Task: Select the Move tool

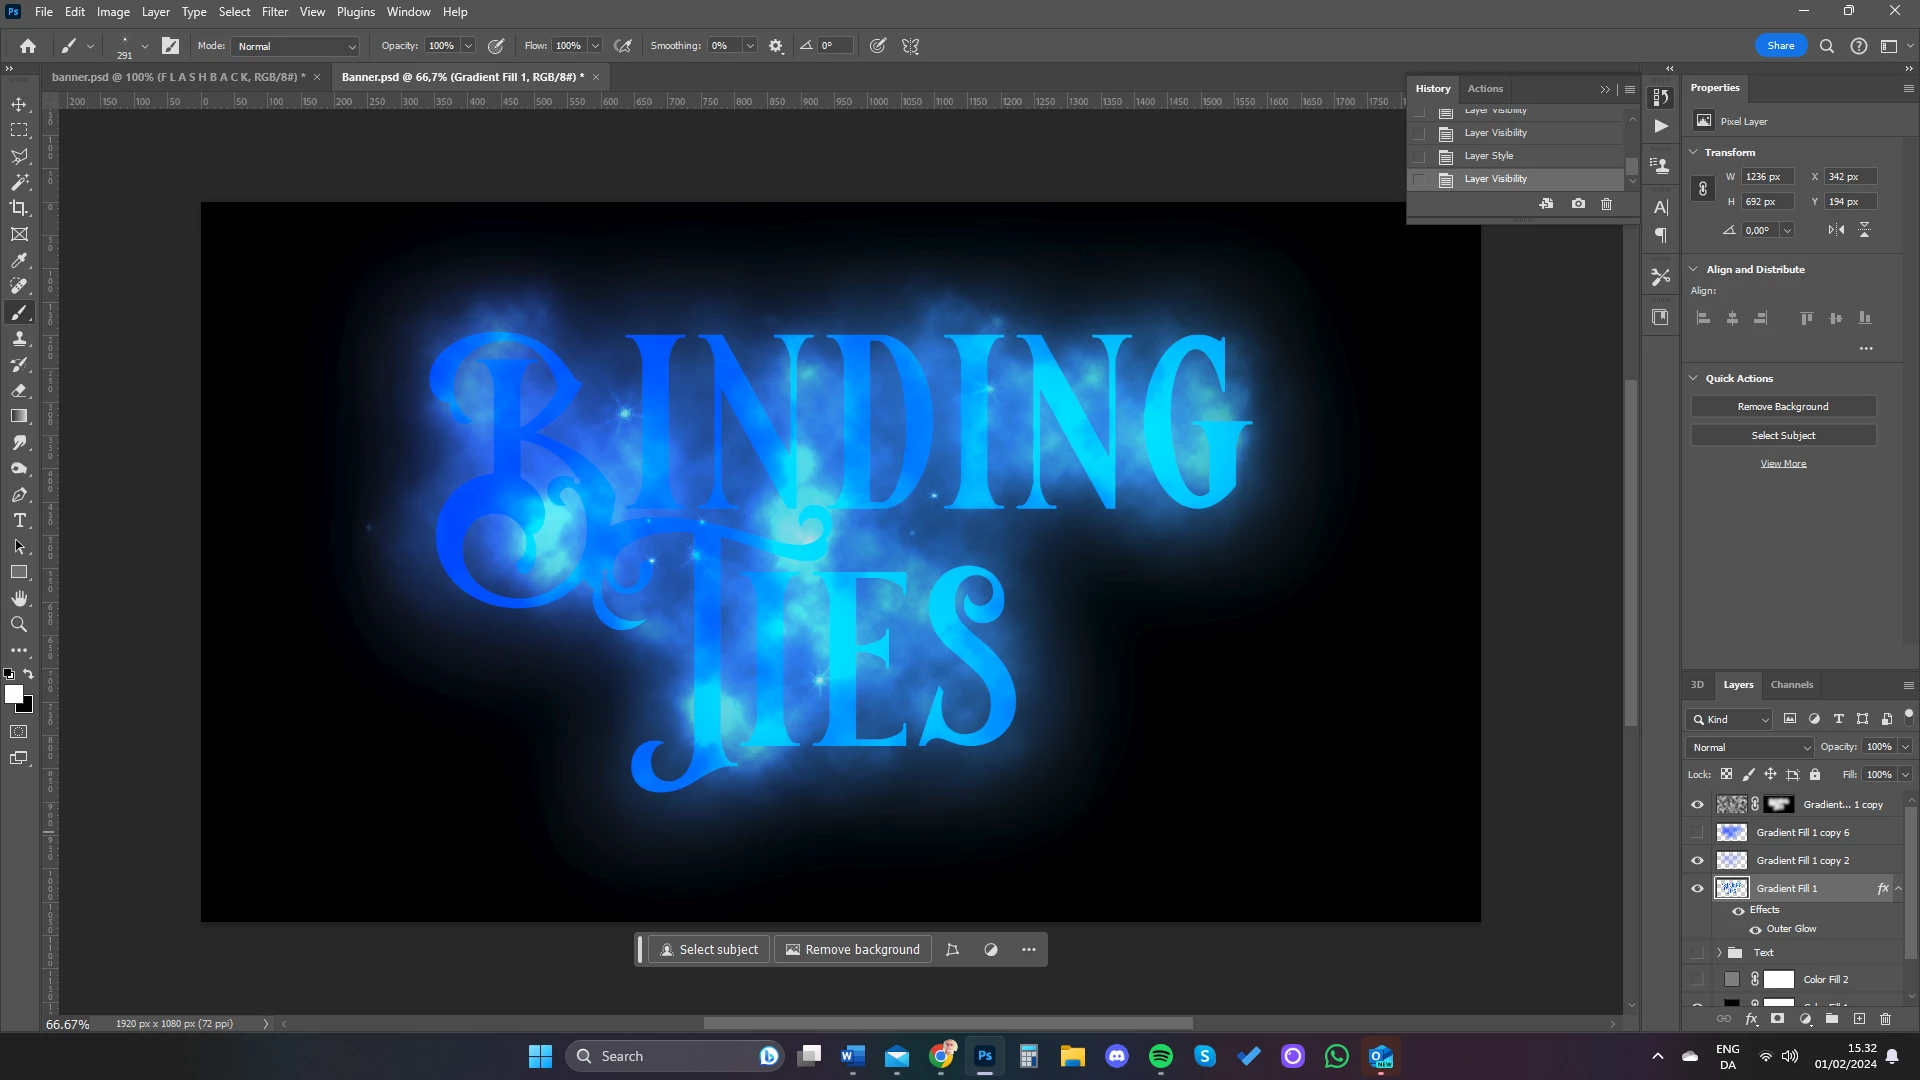Action: pos(19,104)
